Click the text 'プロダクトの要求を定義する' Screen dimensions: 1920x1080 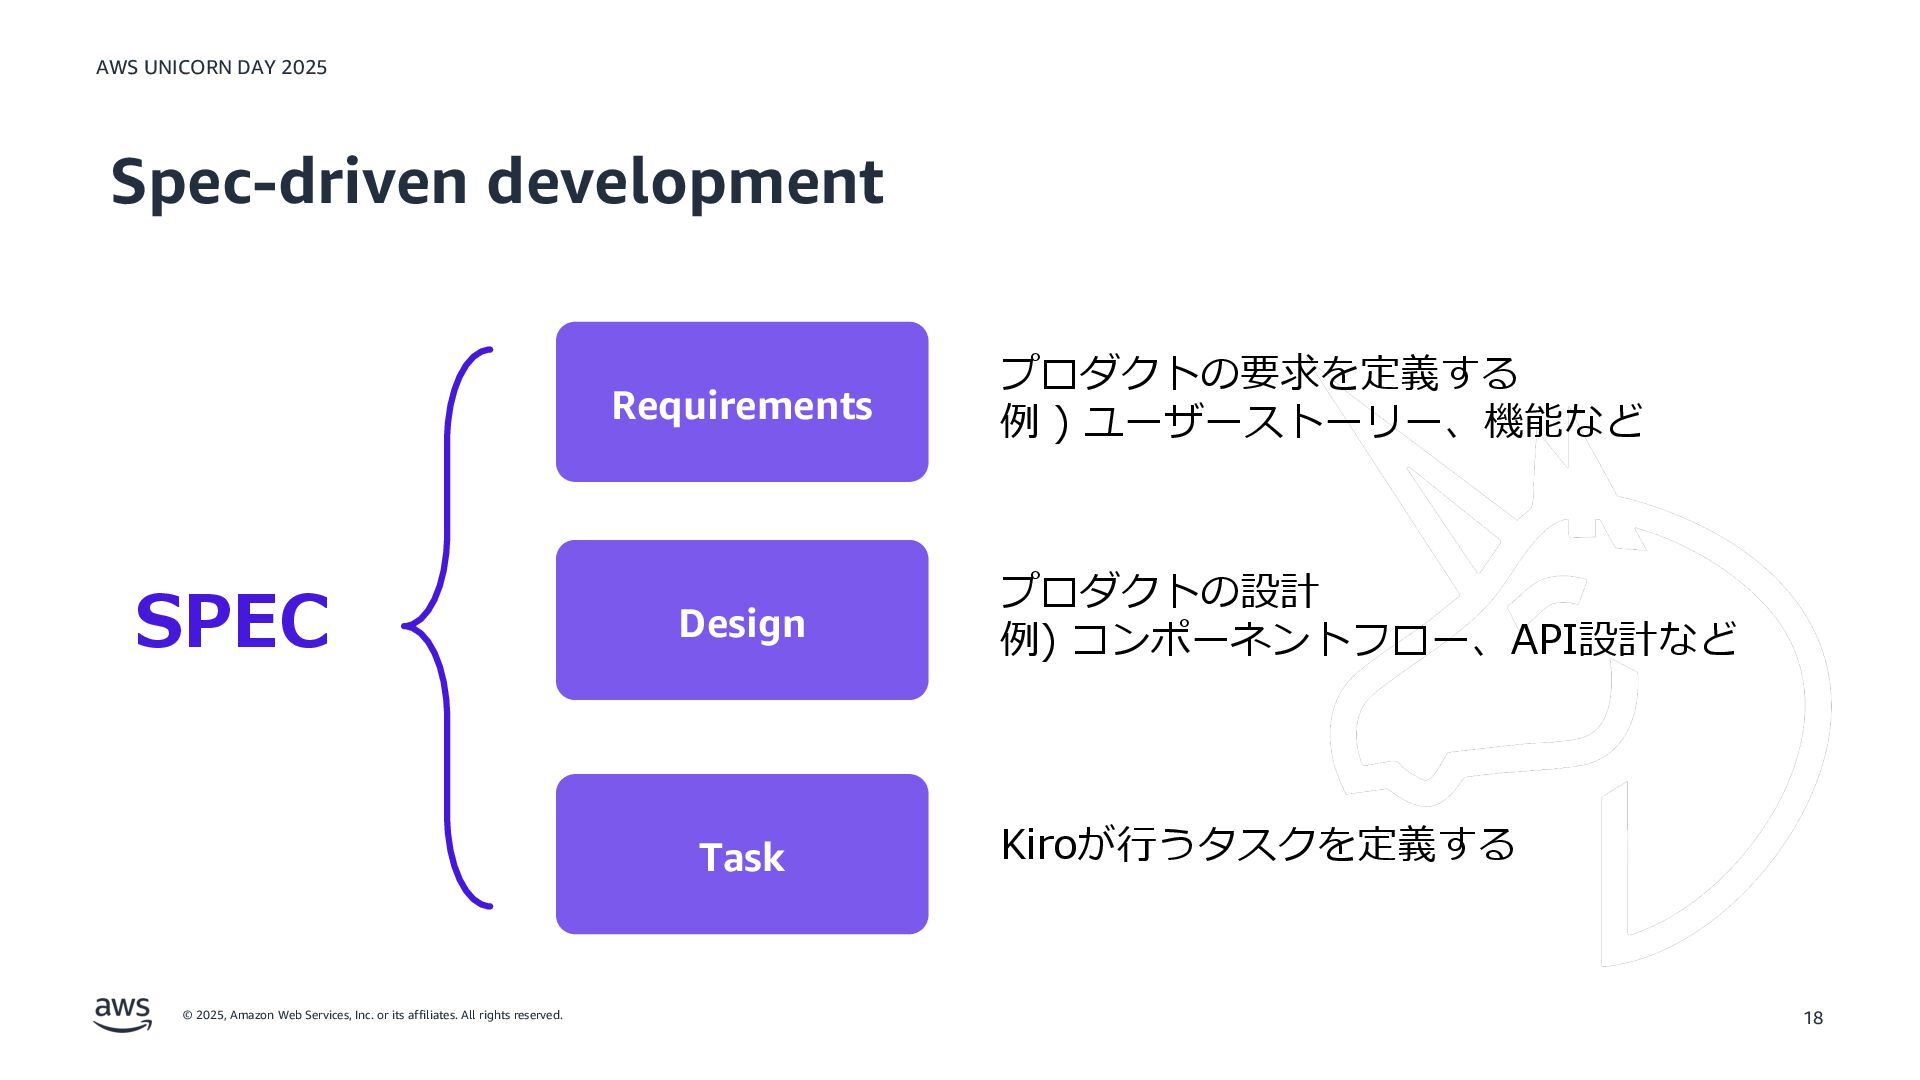(x=1259, y=373)
